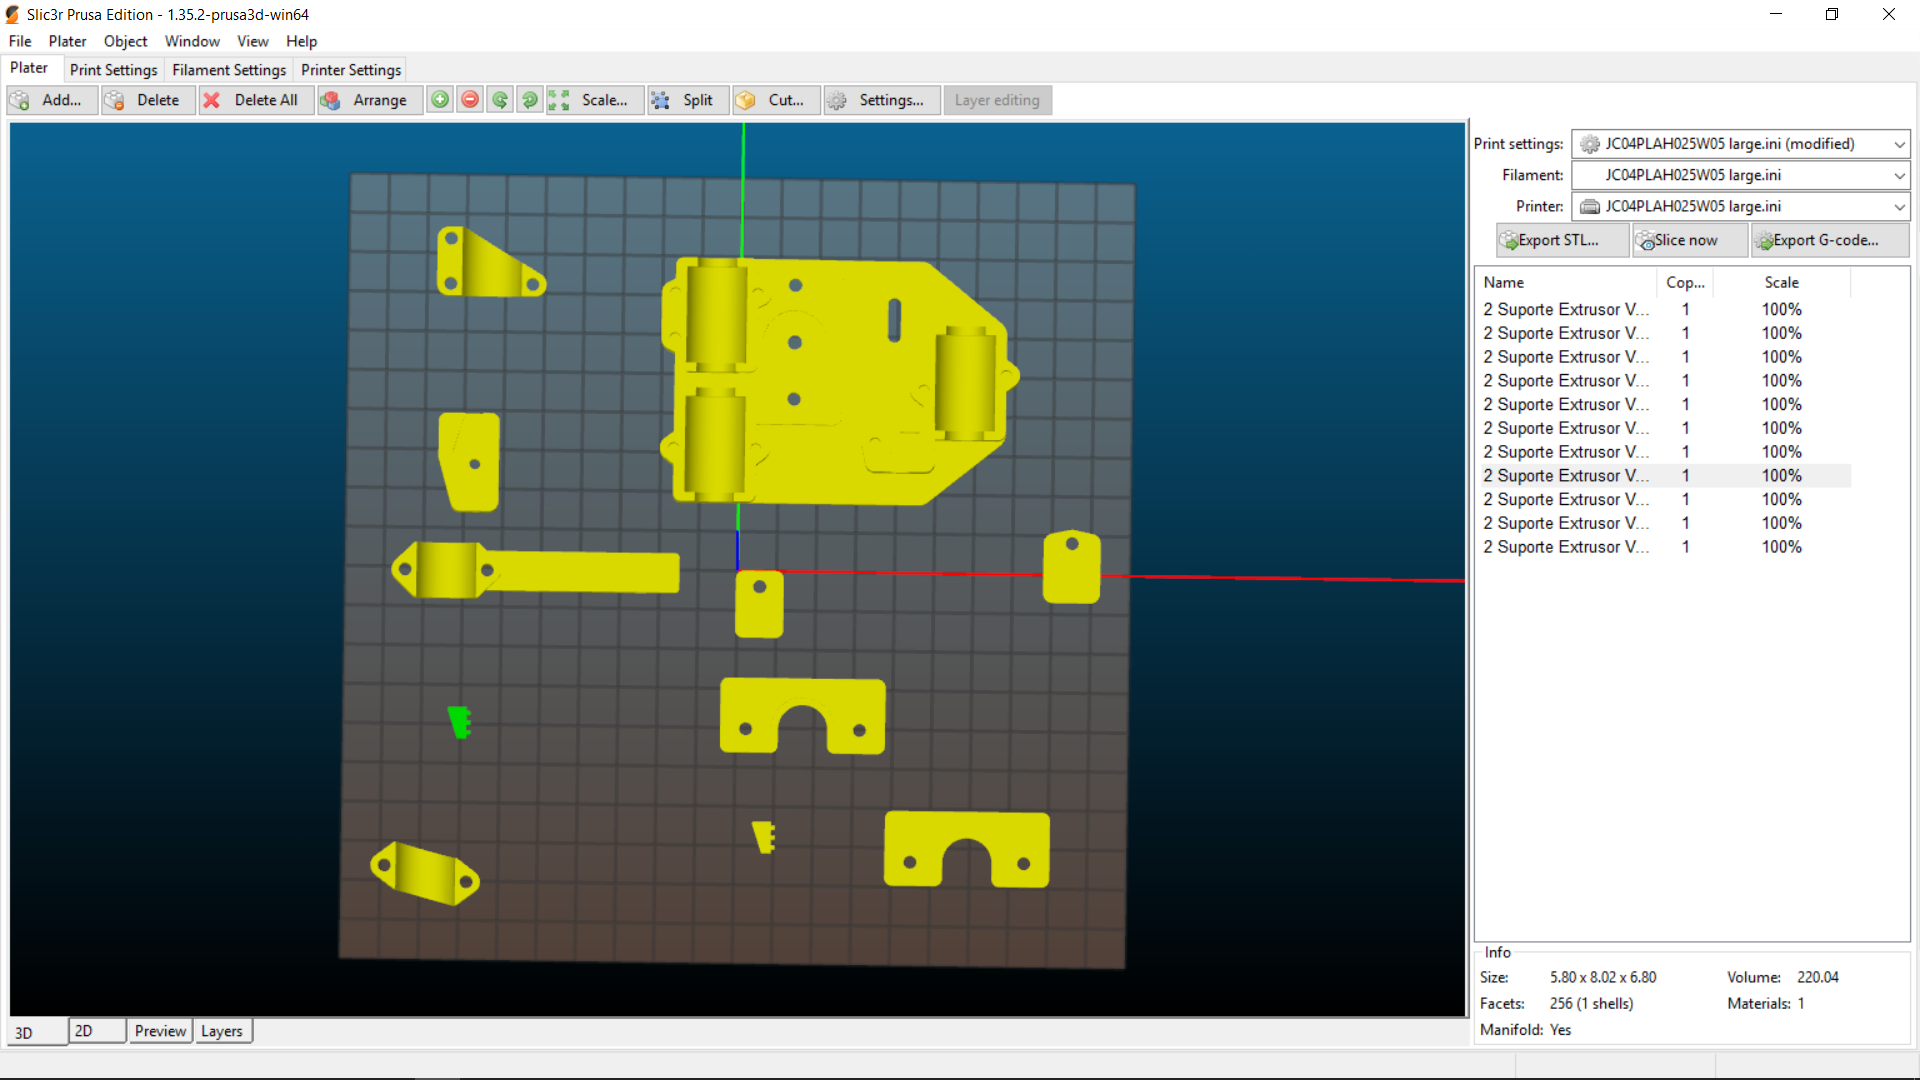Open the Filament Settings tab
The width and height of the screenshot is (1920, 1080).
229,70
